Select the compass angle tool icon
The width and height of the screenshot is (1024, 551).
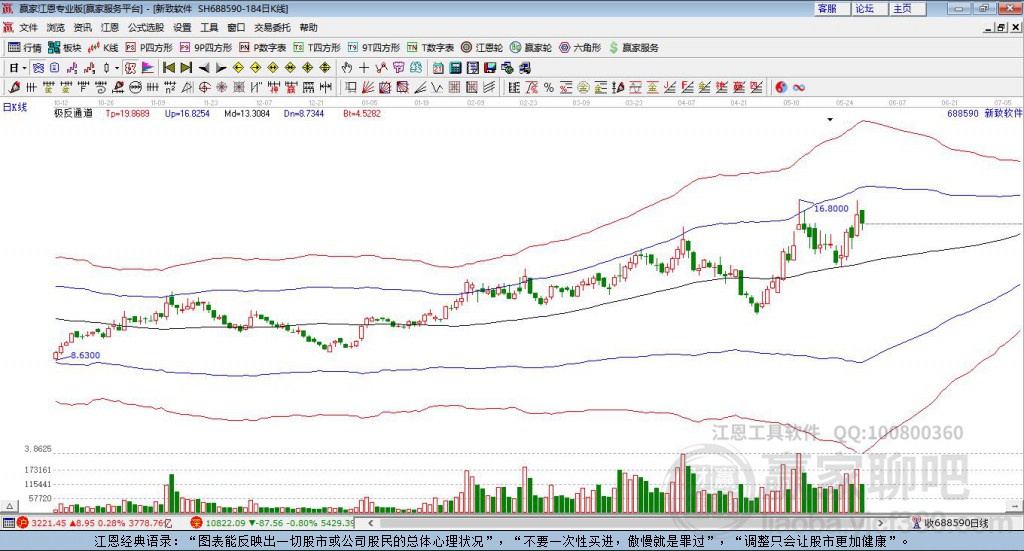coord(187,87)
